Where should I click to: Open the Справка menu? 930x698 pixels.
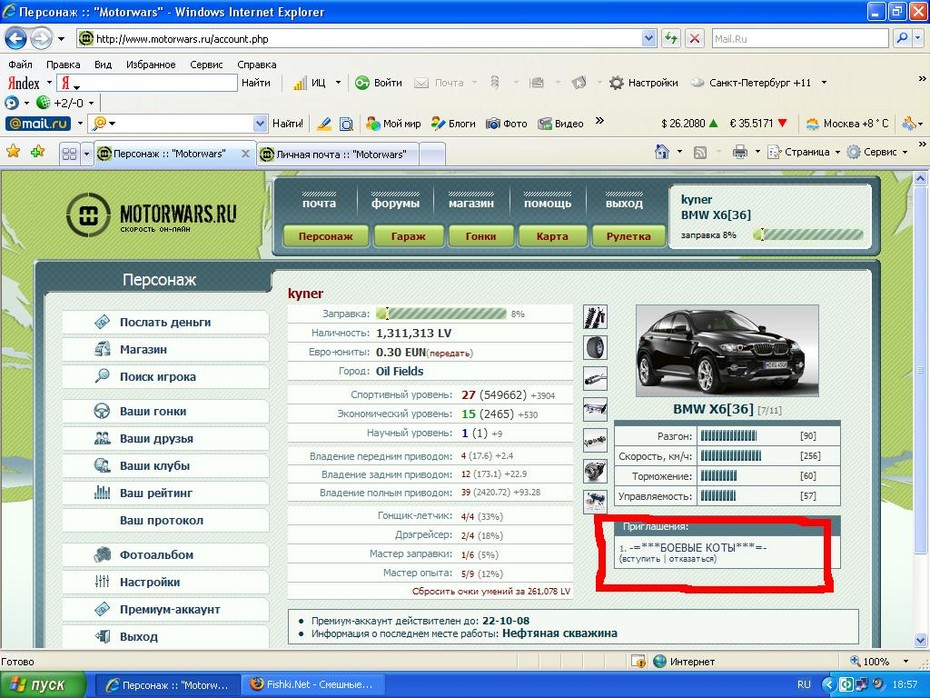pyautogui.click(x=257, y=65)
